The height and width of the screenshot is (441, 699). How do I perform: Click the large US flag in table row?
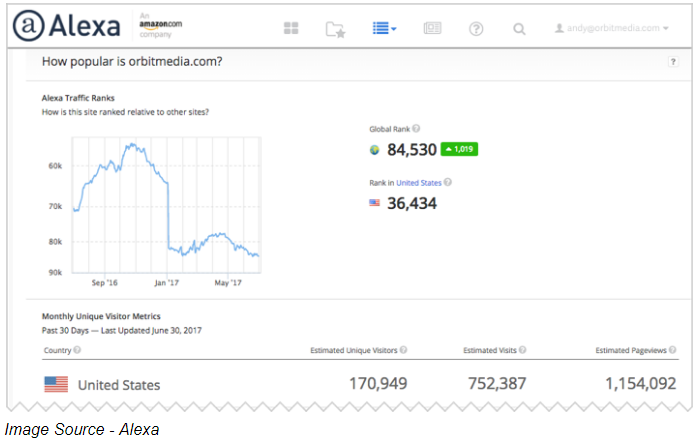[56, 384]
